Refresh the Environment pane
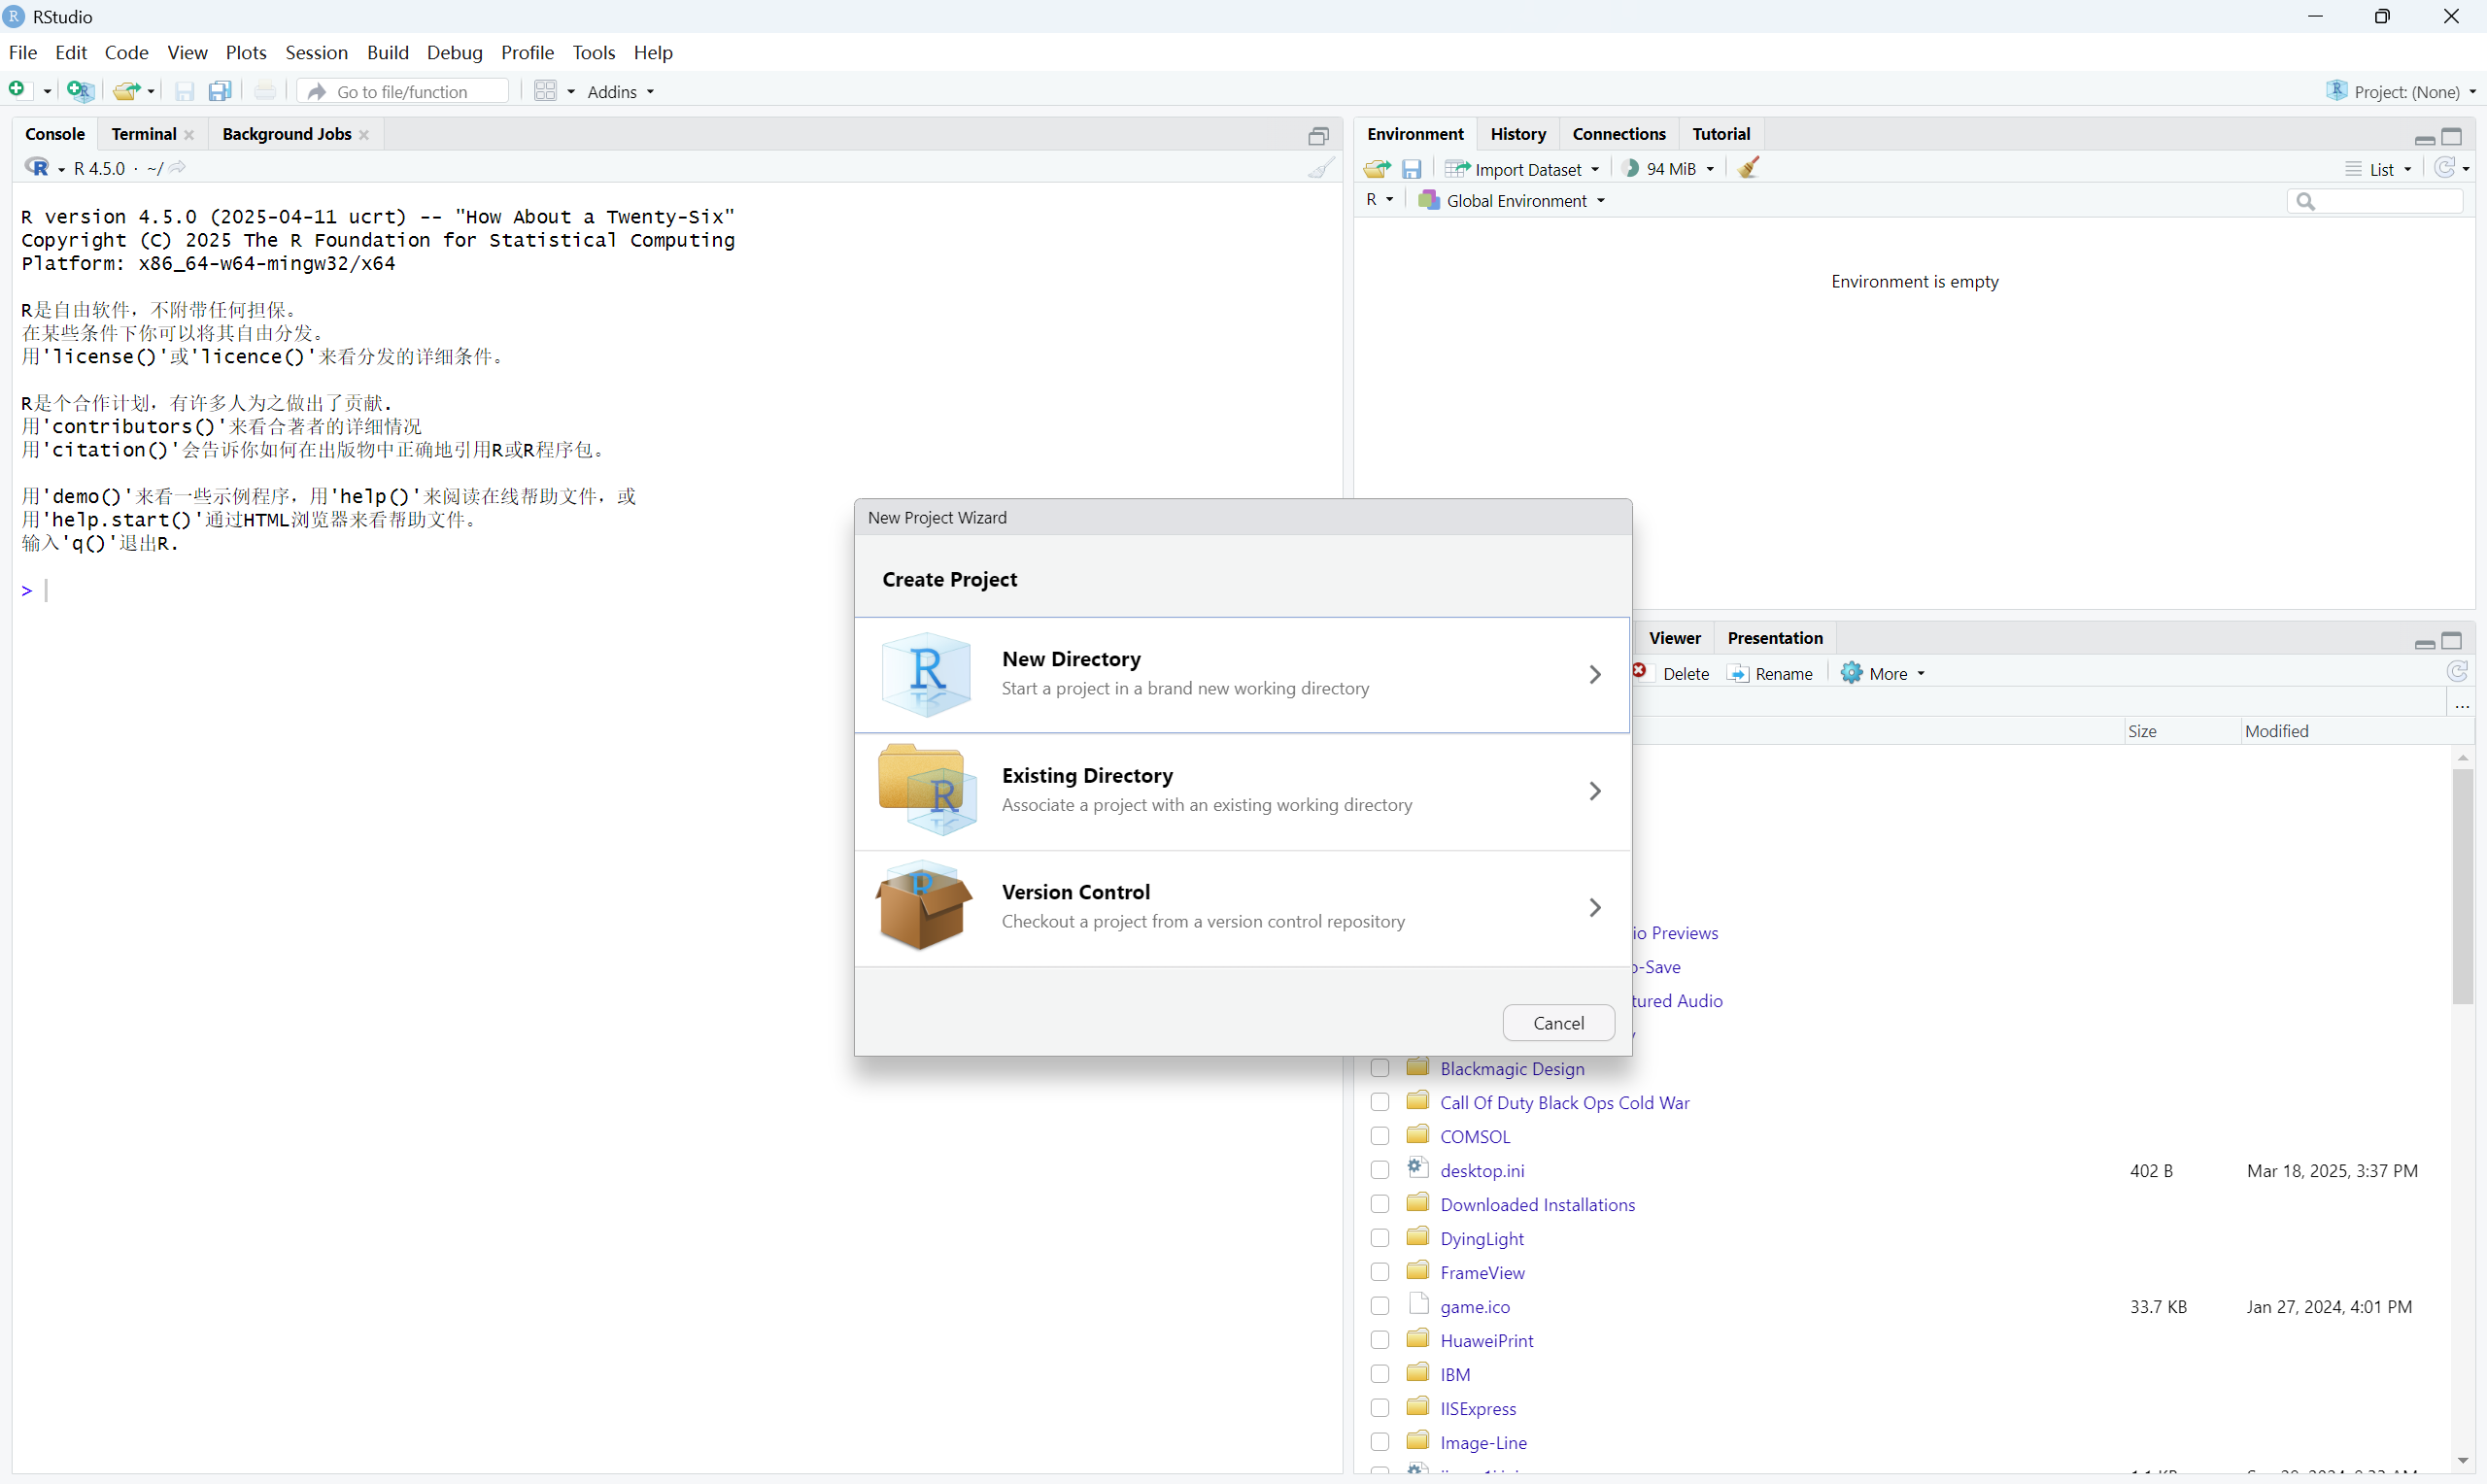The height and width of the screenshot is (1484, 2487). [2444, 168]
